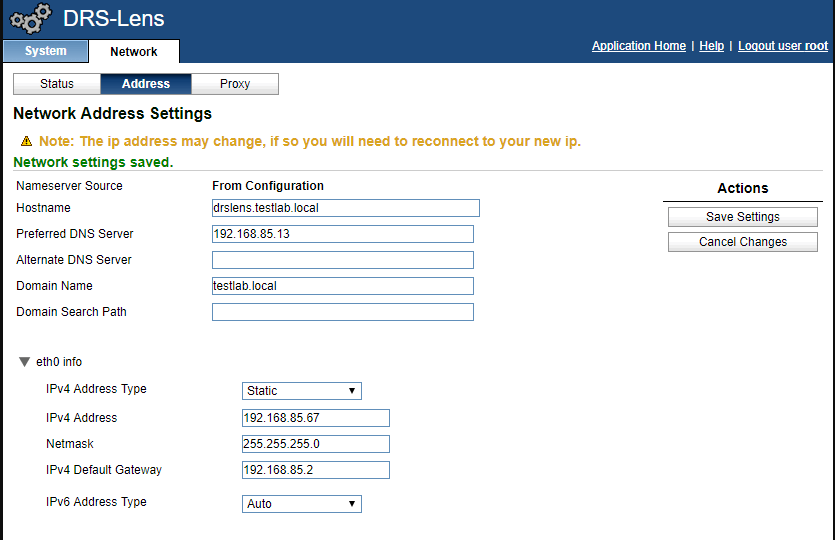Click the Preferred DNS Server field

342,234
